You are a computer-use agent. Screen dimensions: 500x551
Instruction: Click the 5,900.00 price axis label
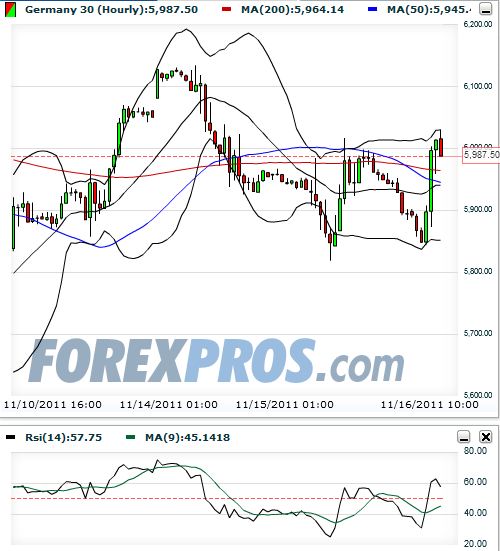(478, 209)
